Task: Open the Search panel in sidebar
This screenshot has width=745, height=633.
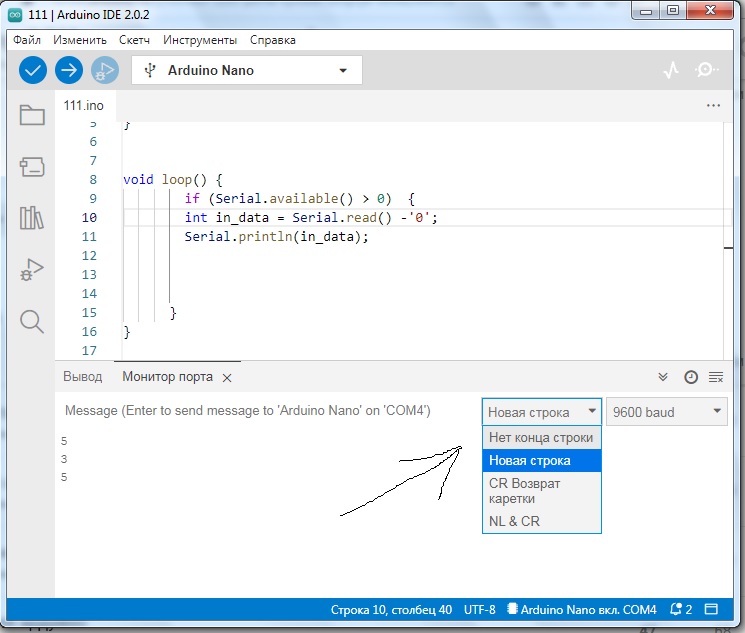Action: pos(32,321)
